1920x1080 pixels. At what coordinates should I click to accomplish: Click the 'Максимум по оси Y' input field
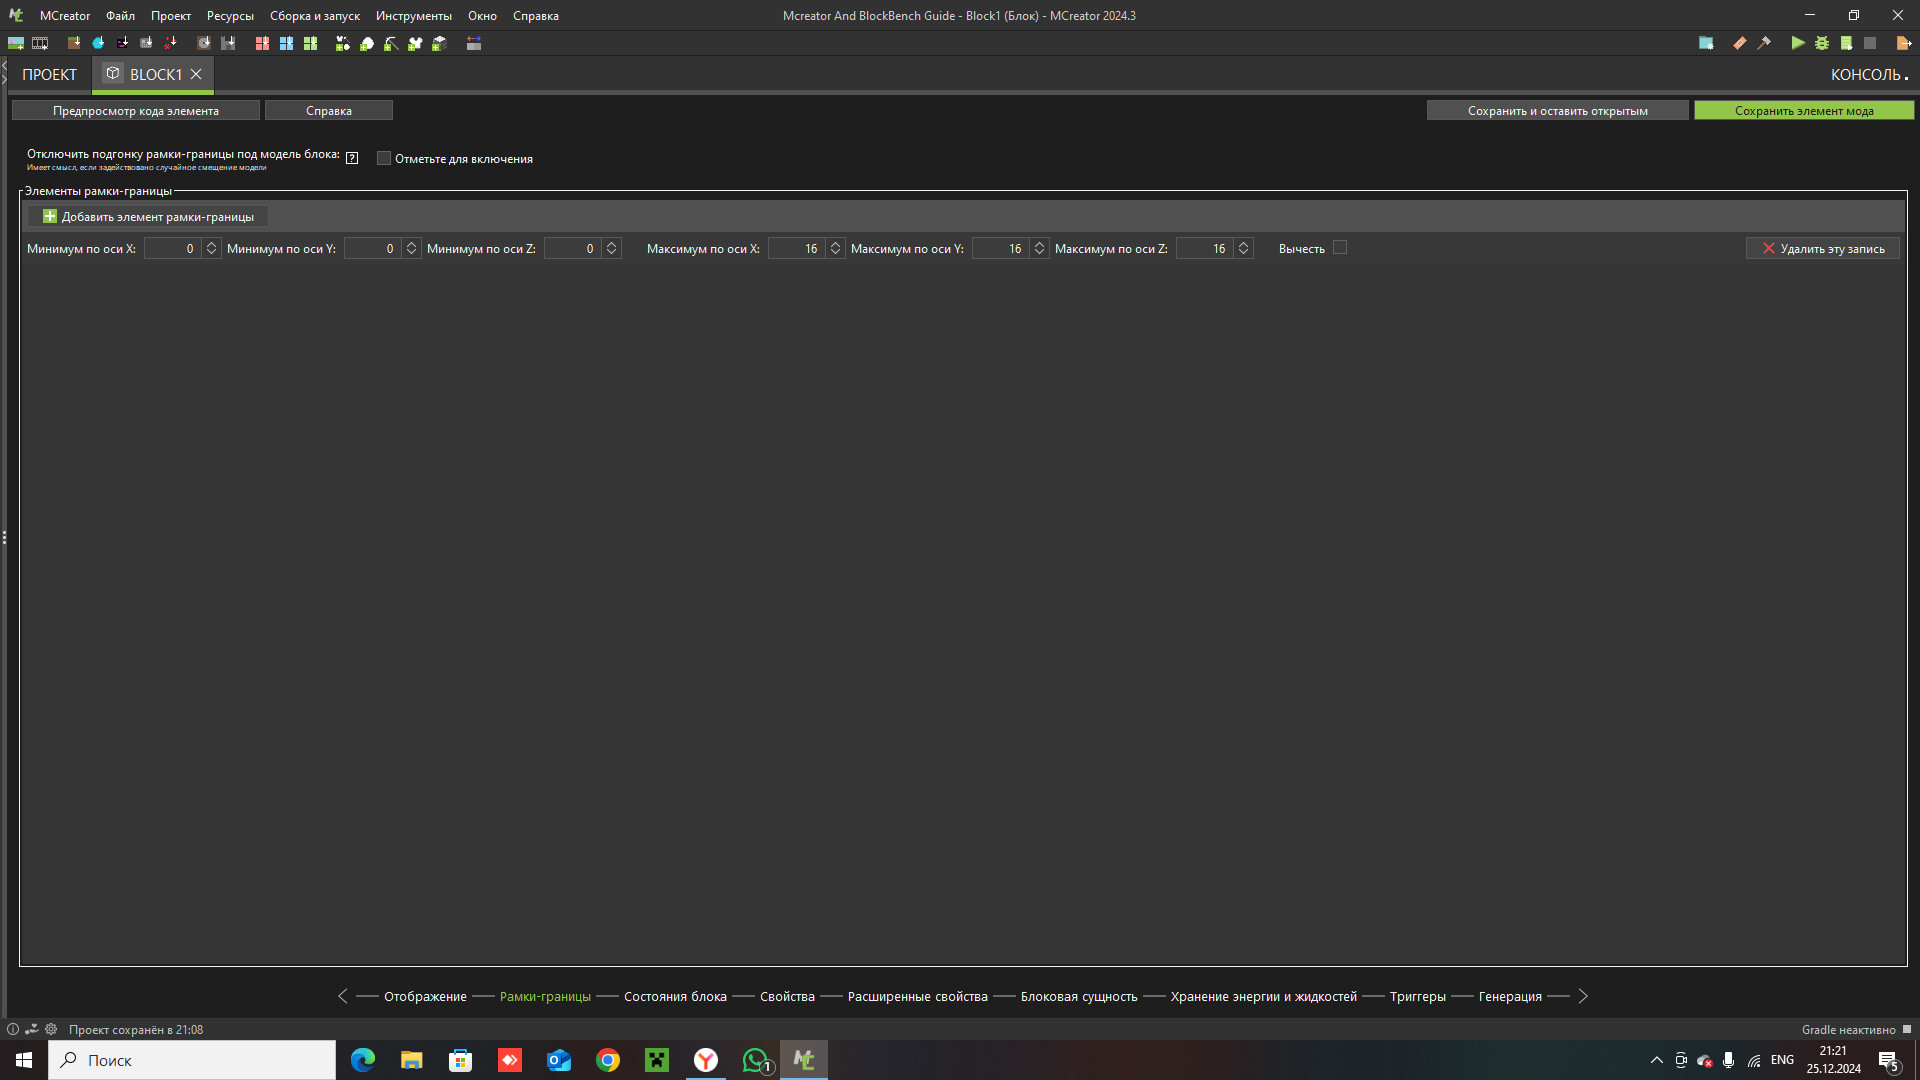pos(1000,248)
